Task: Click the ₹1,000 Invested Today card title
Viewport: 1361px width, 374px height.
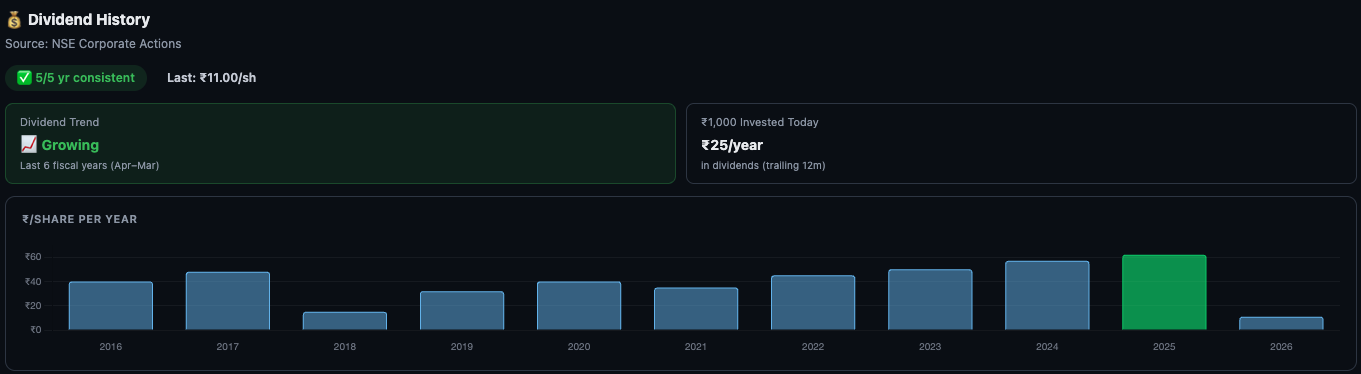Action: [x=760, y=122]
